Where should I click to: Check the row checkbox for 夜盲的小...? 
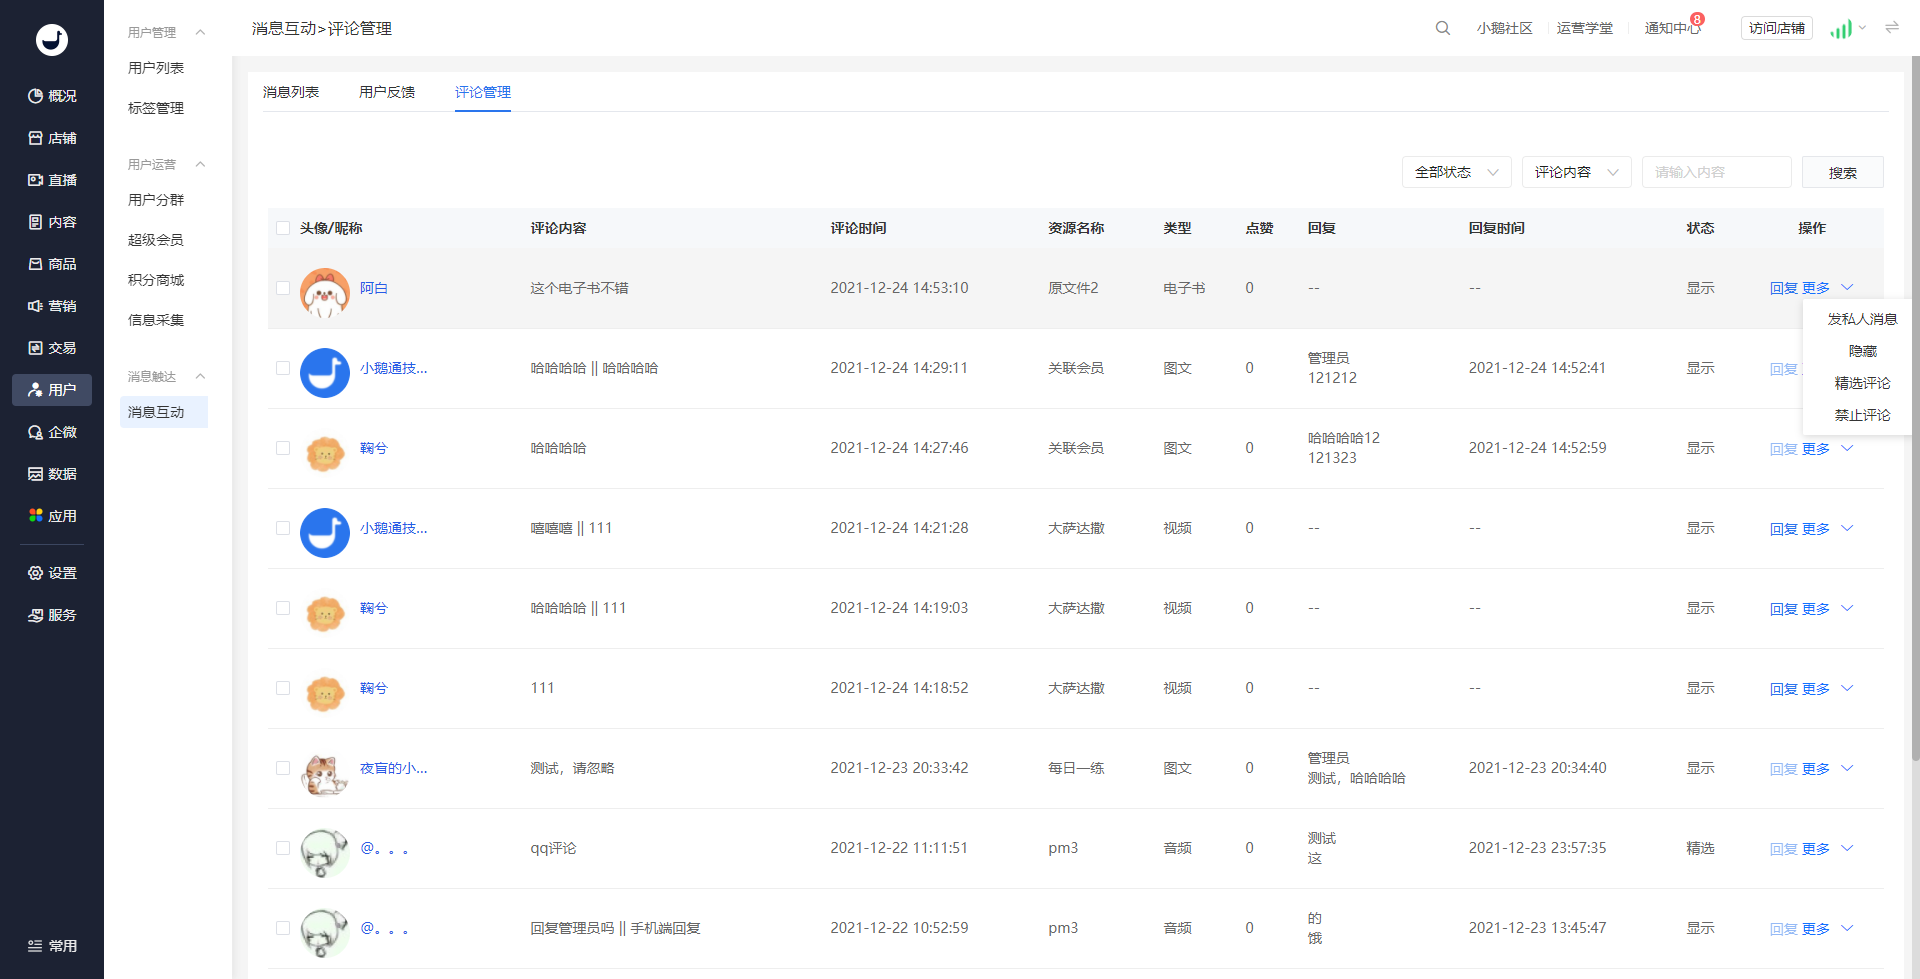[283, 768]
